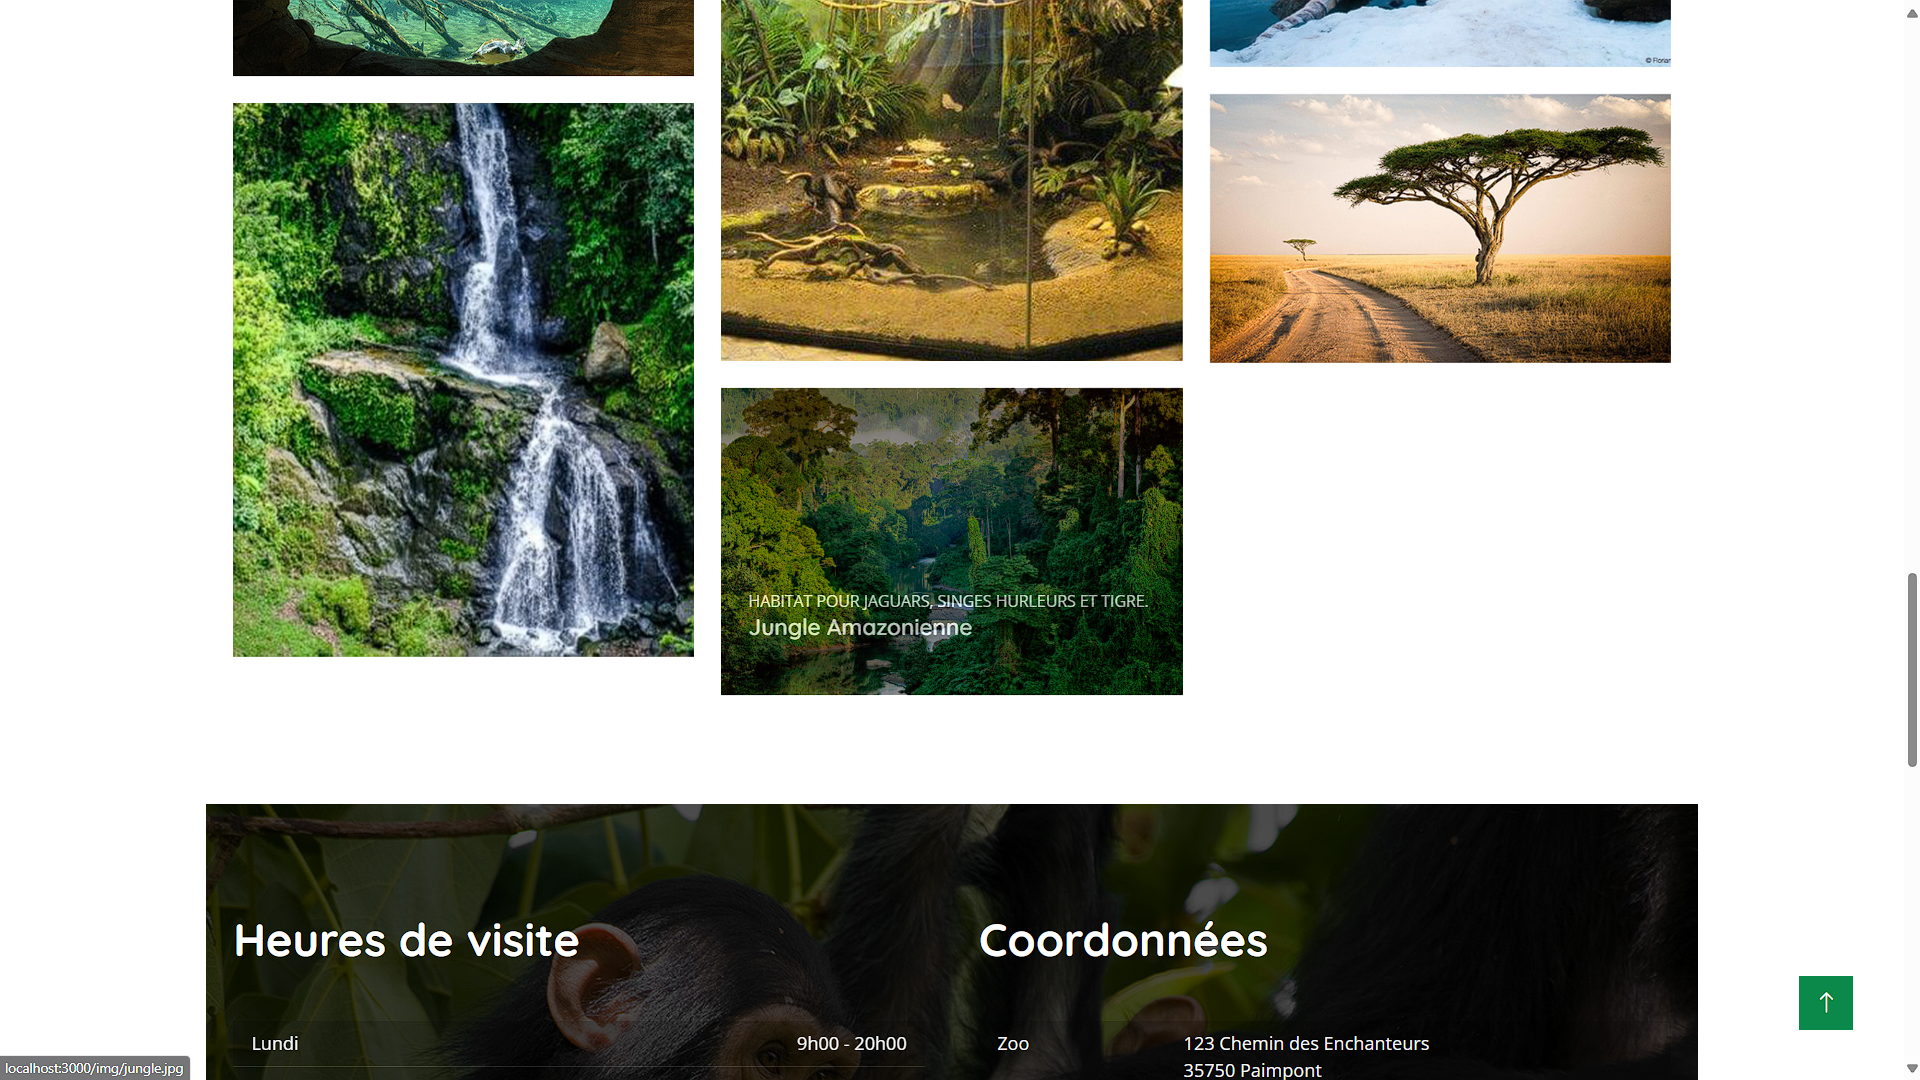Click the vertical scrollbar thumb
The height and width of the screenshot is (1080, 1920).
tap(1912, 670)
